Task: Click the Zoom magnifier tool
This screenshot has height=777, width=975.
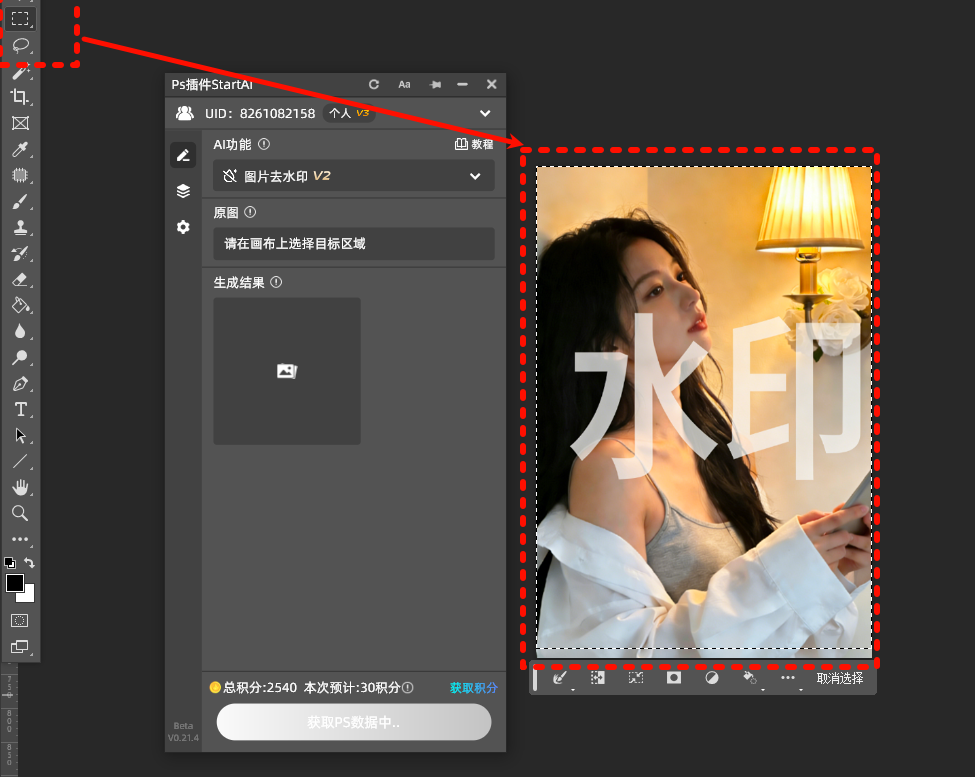Action: coord(20,513)
